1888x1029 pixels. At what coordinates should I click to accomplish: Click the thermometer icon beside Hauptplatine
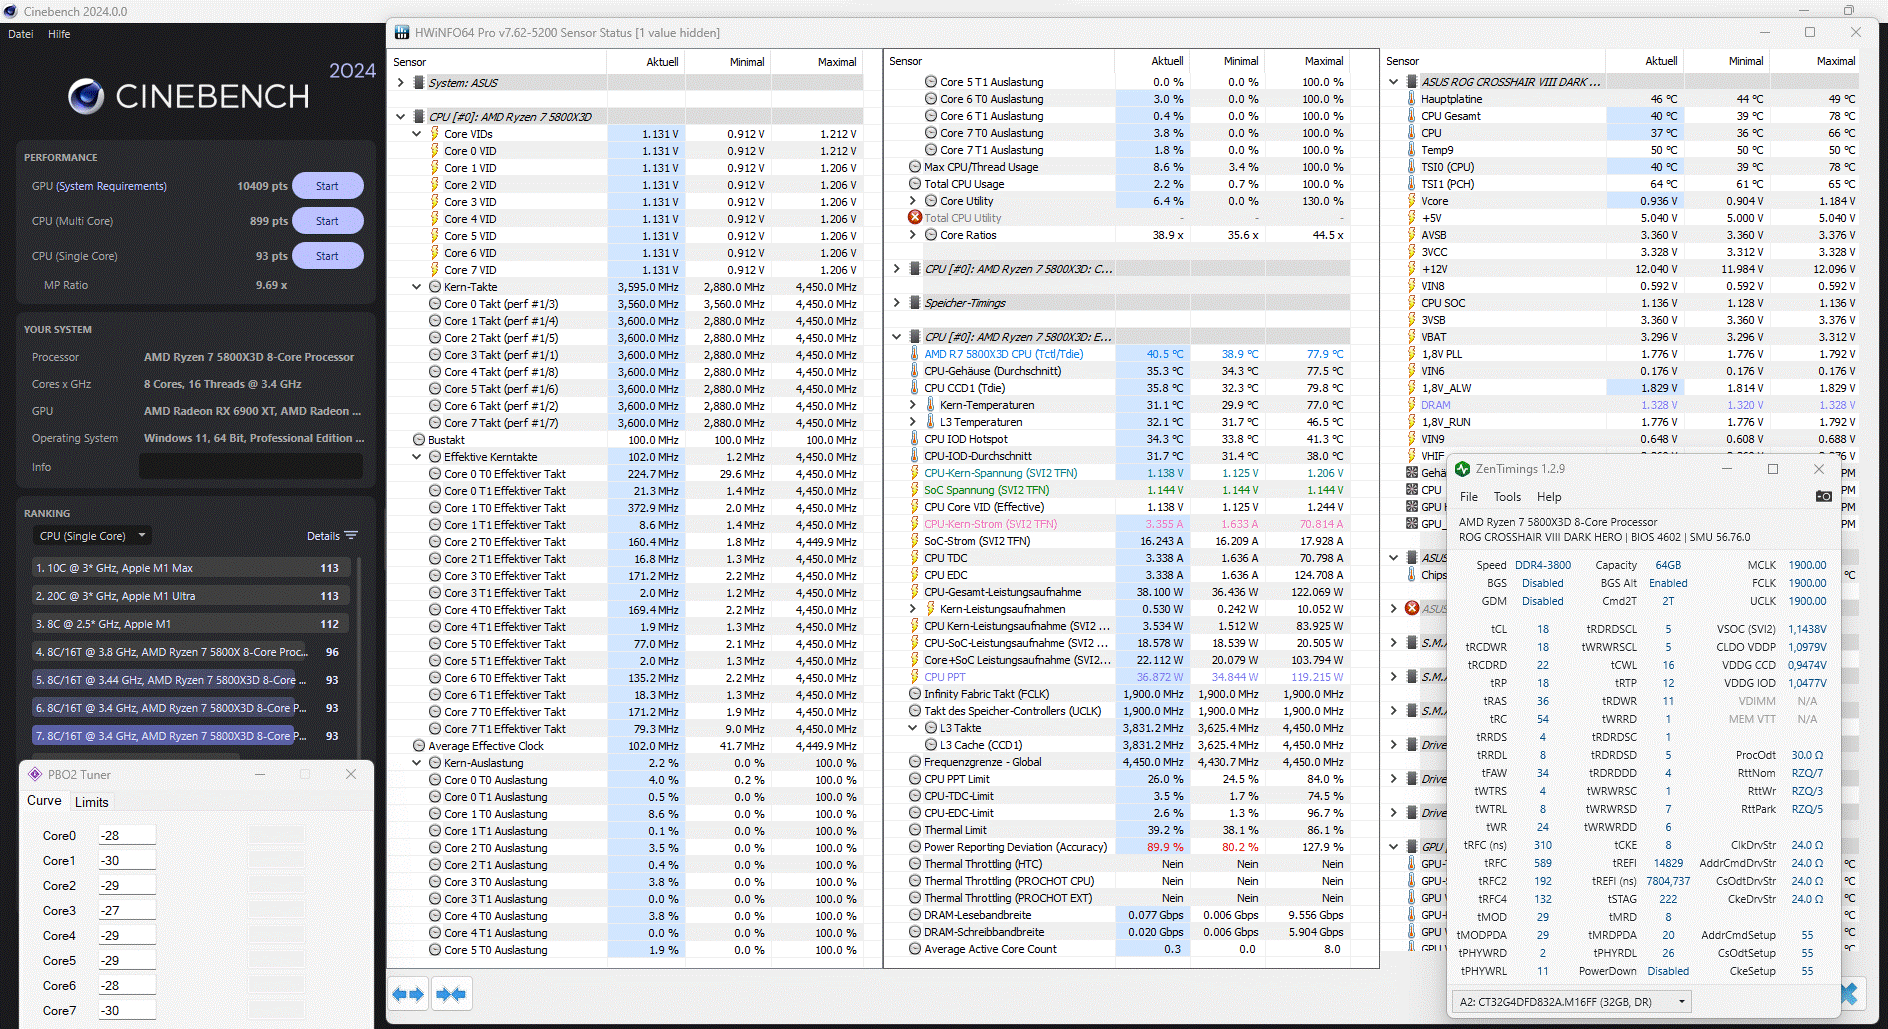click(x=1411, y=99)
